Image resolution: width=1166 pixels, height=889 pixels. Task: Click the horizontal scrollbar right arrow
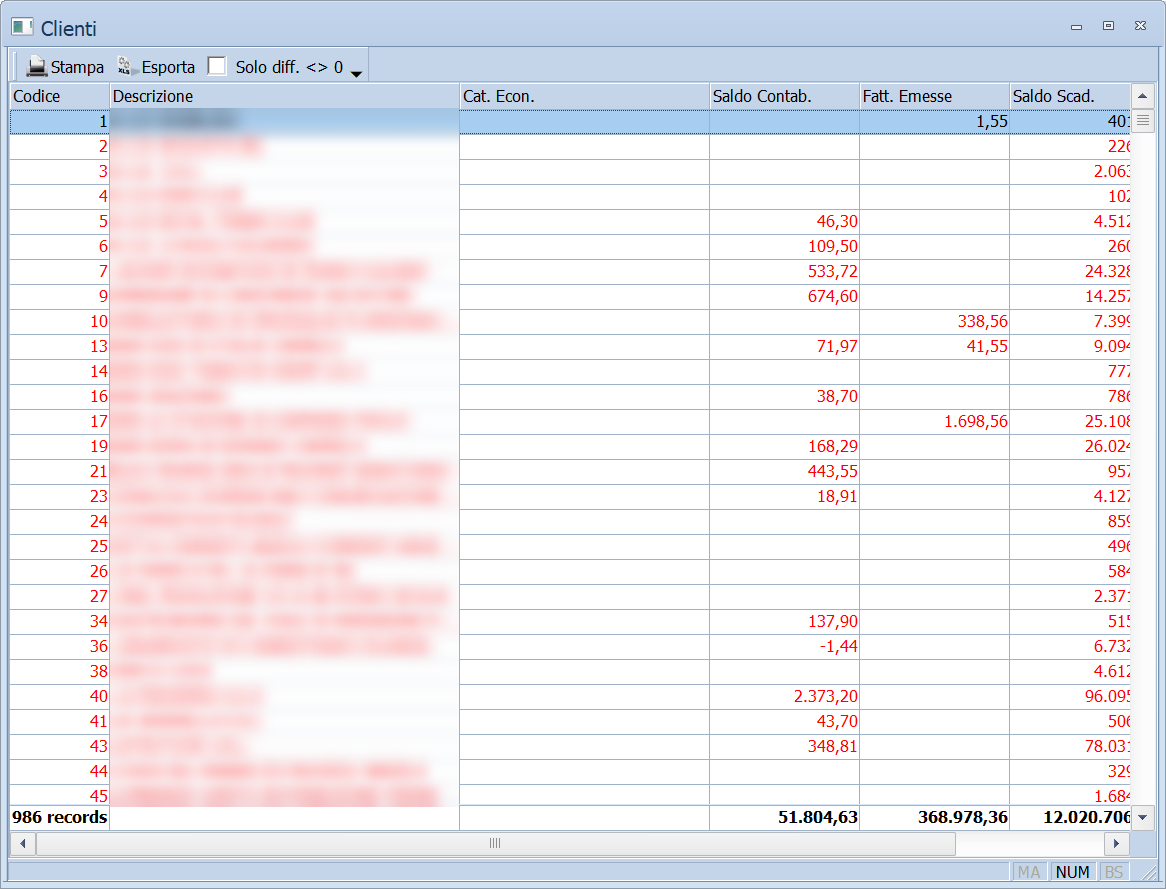click(1116, 843)
